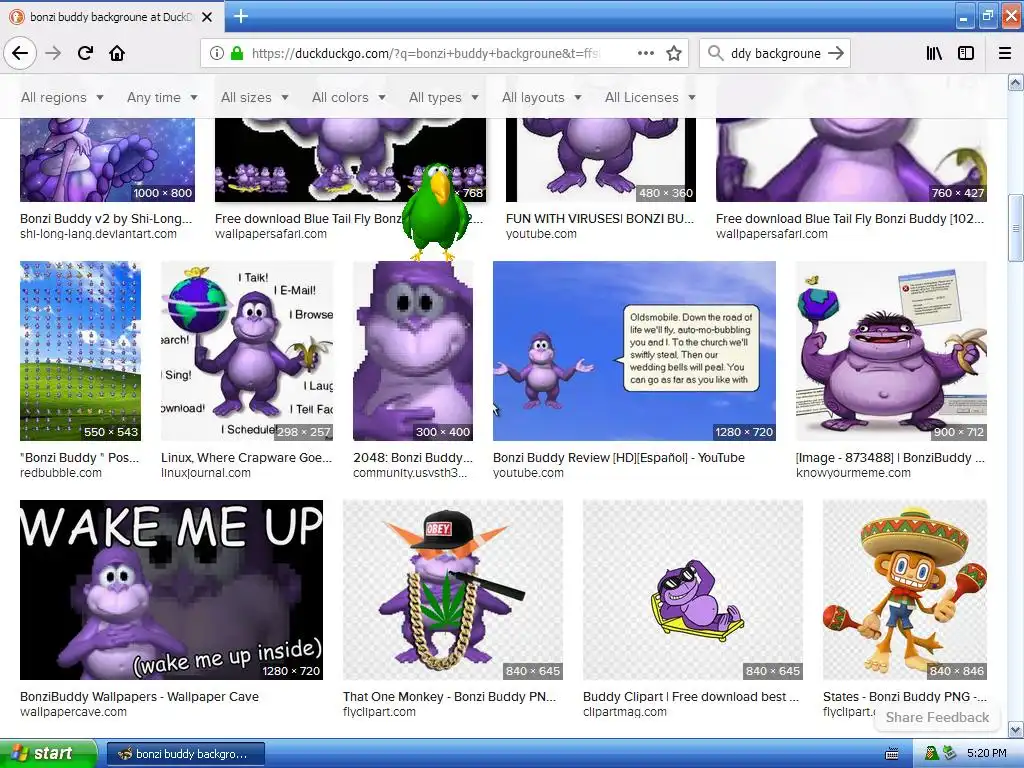This screenshot has height=768, width=1024.
Task: Click the vertical scrollbar thumb
Action: (x=1016, y=227)
